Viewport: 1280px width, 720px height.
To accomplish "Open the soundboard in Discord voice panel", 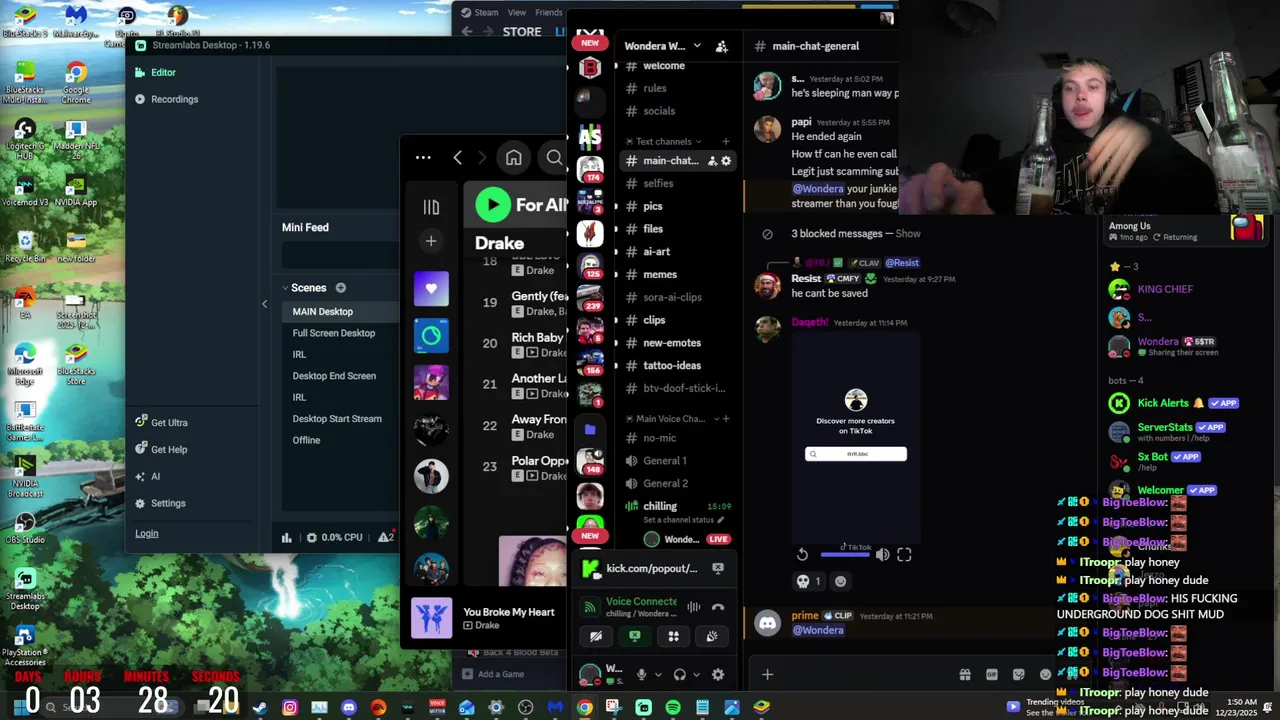I will (x=712, y=636).
